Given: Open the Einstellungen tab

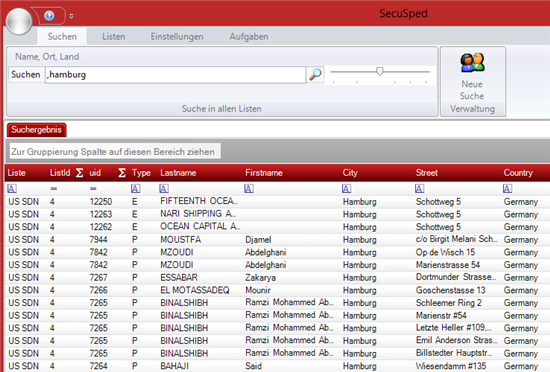Looking at the screenshot, I should 177,36.
